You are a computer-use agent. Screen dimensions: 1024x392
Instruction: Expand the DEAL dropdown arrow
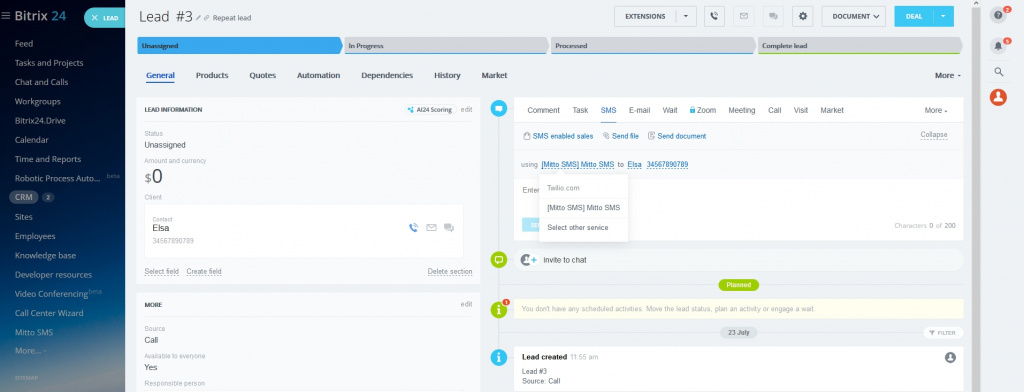click(x=944, y=16)
